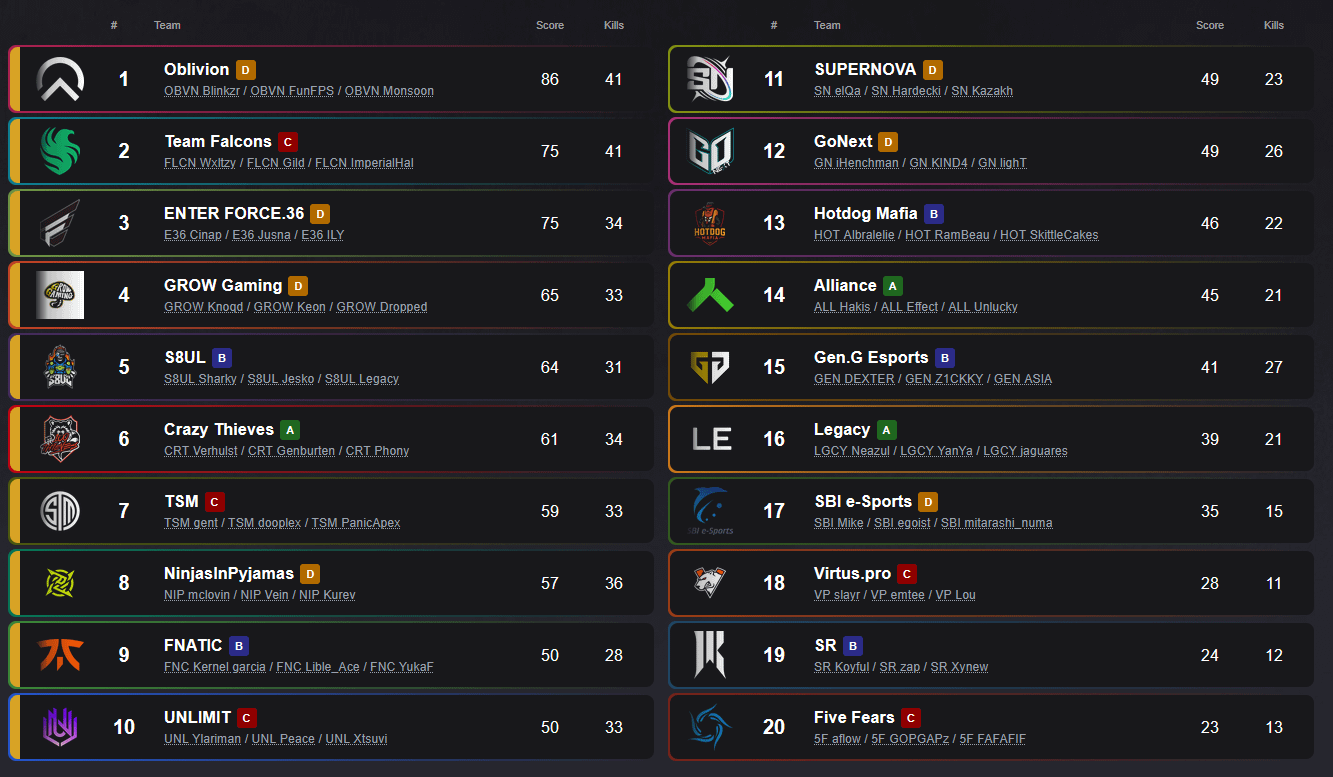This screenshot has width=1333, height=777.
Task: Select the ENTER FORCE.36 team name
Action: [x=234, y=214]
